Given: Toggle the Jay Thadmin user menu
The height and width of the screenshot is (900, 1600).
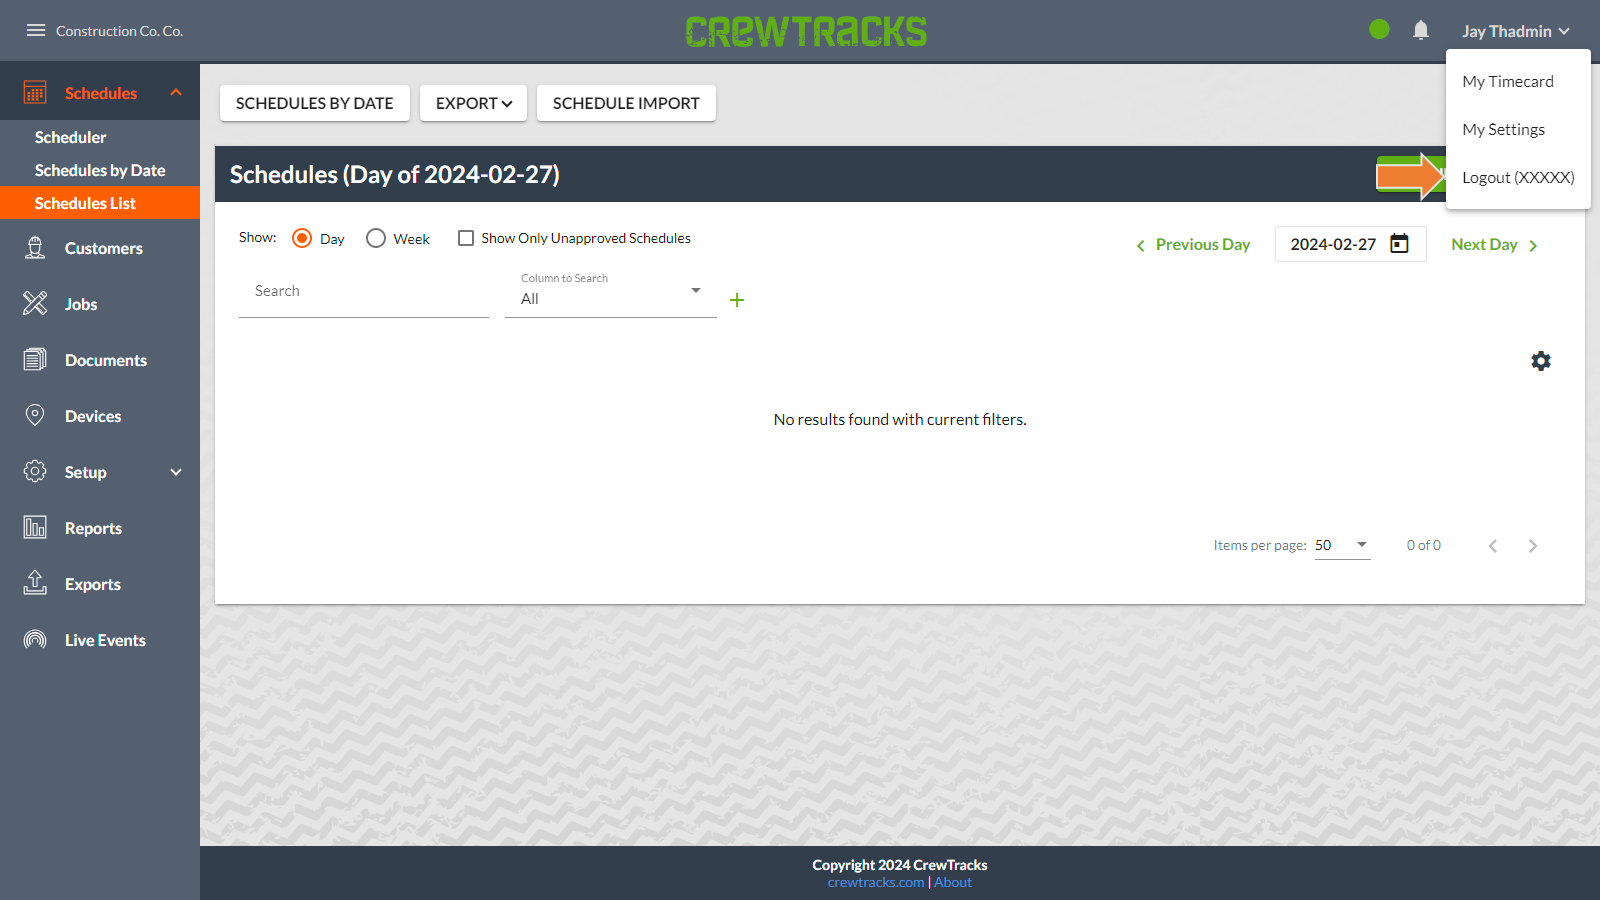Looking at the screenshot, I should (x=1516, y=31).
